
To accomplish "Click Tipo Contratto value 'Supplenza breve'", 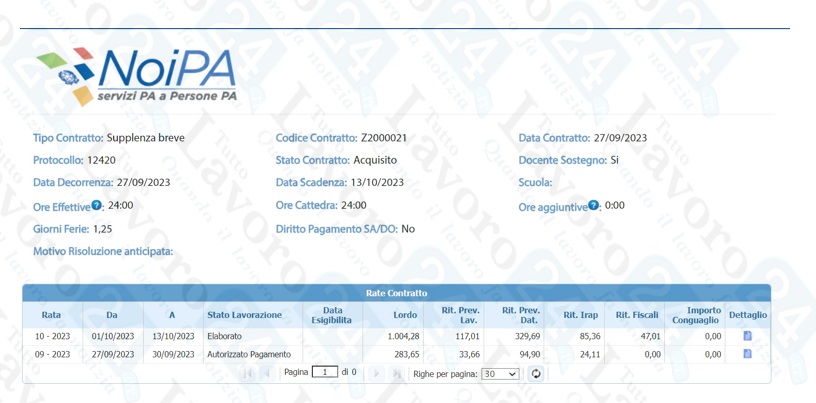I will [x=146, y=138].
